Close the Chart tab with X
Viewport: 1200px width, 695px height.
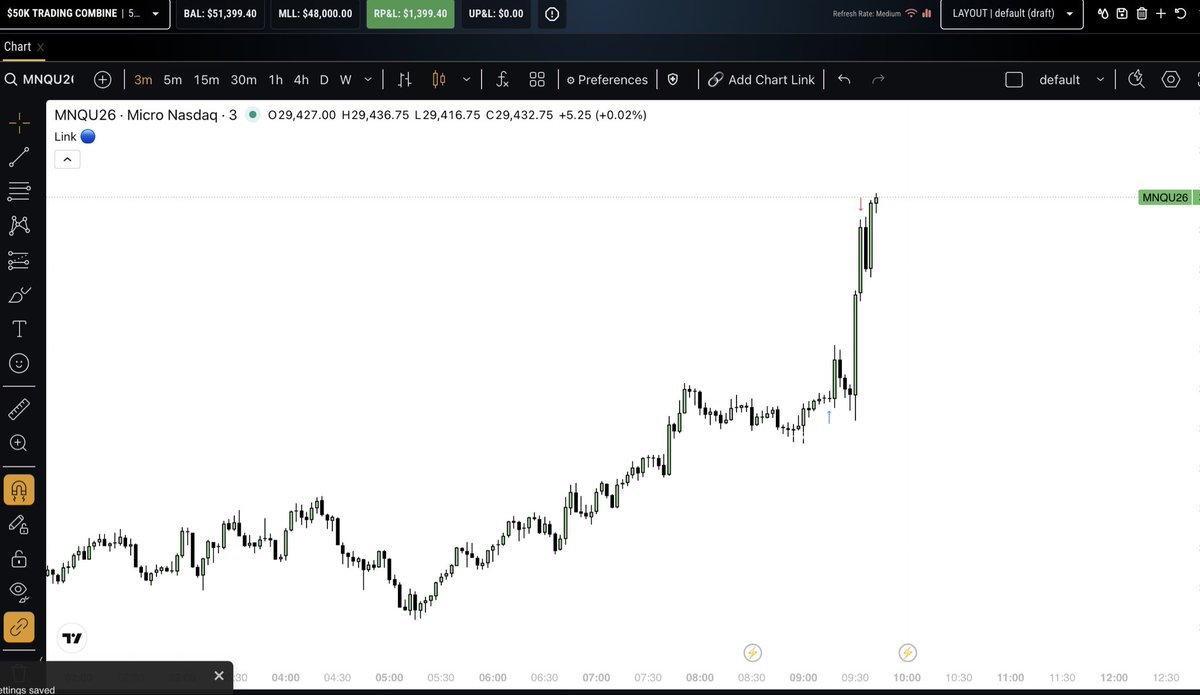pos(40,47)
